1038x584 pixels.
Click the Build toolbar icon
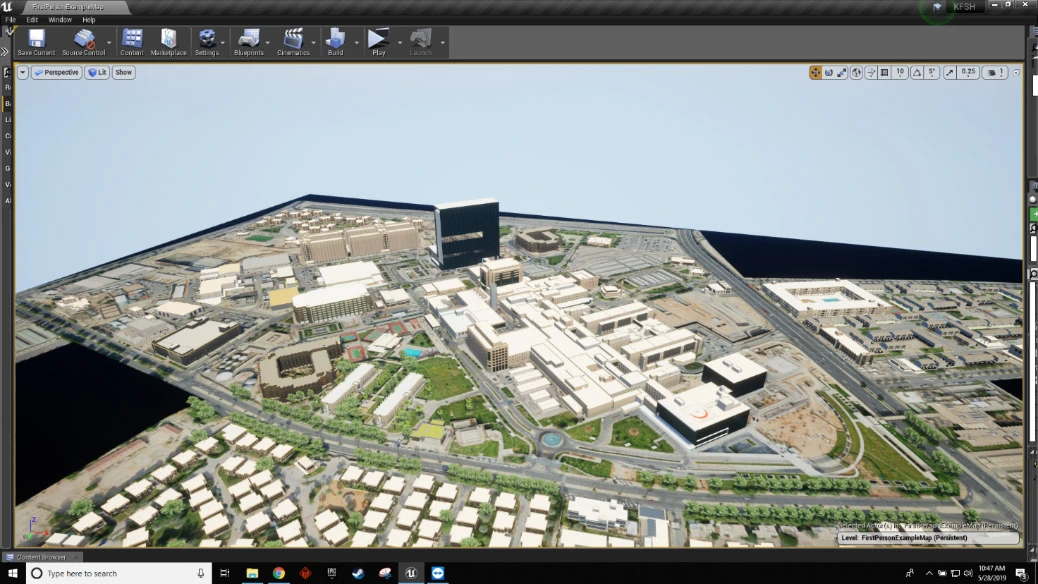click(x=333, y=40)
